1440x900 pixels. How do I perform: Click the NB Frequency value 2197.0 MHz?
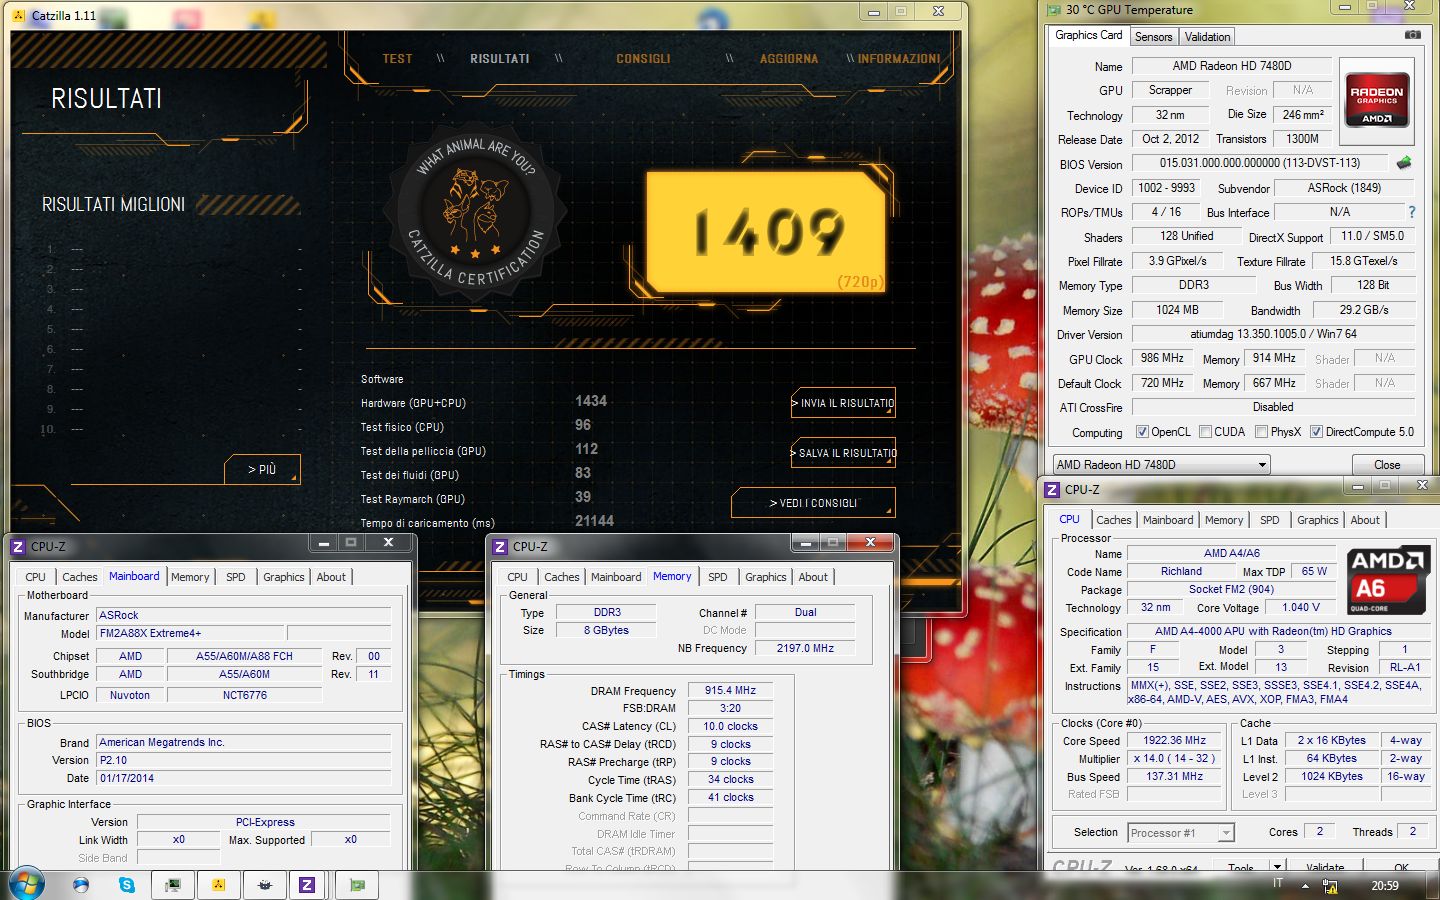(805, 648)
